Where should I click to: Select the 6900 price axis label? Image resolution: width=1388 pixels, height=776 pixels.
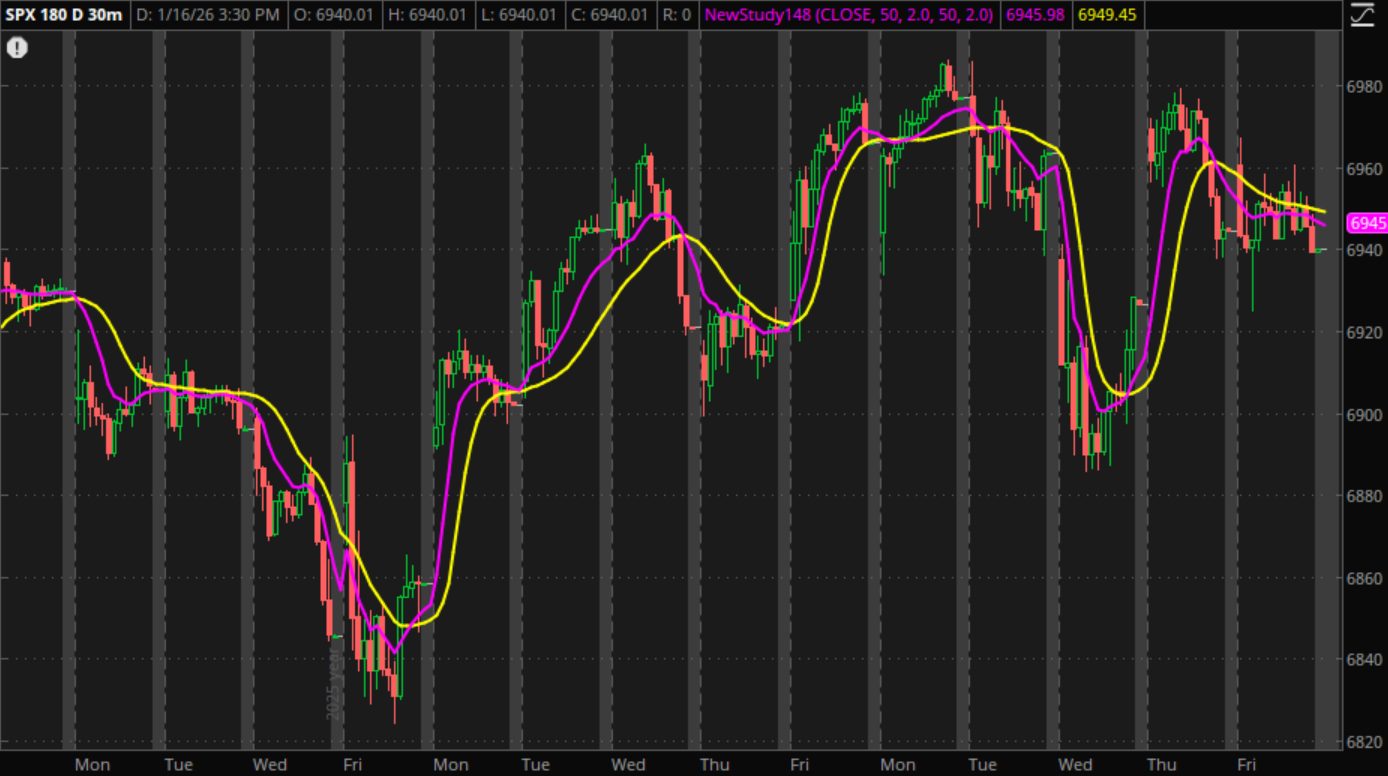click(1365, 414)
